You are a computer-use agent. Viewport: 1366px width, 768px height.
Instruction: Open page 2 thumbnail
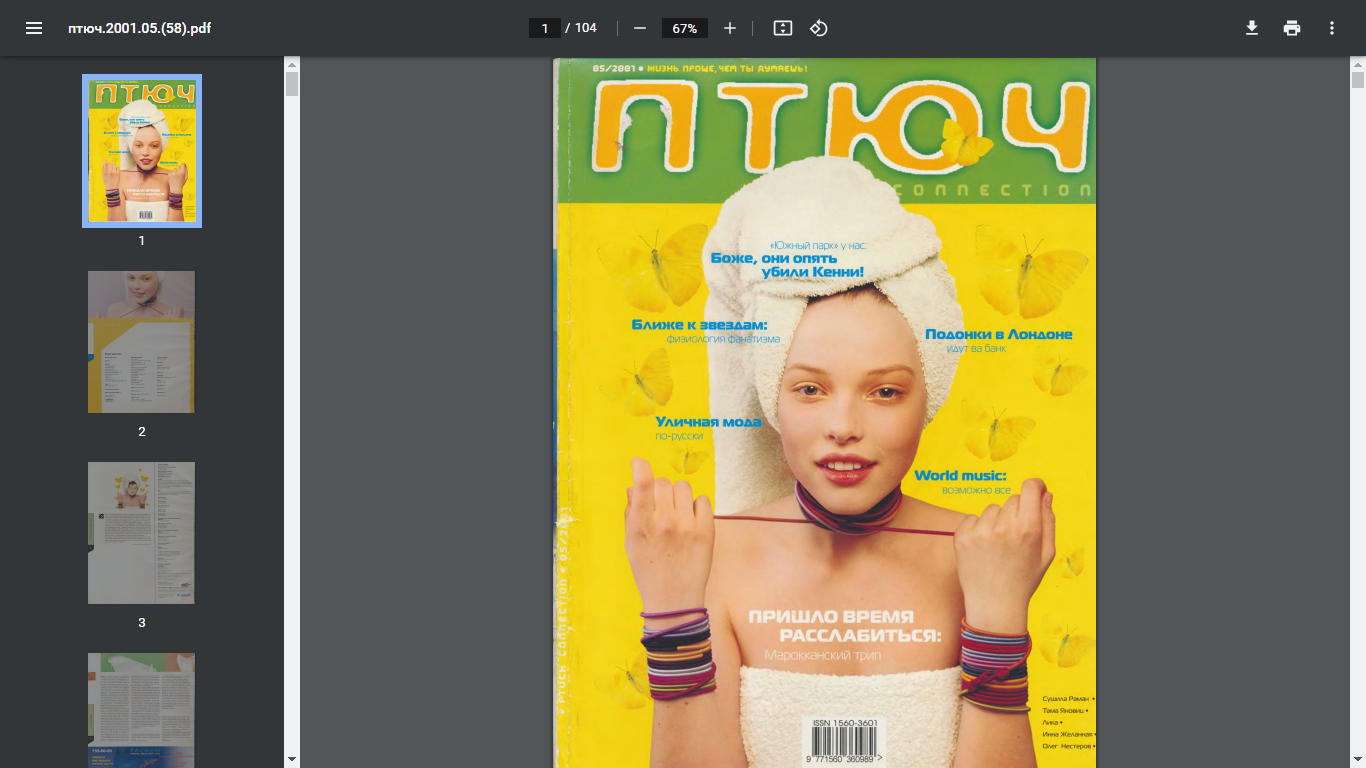142,342
